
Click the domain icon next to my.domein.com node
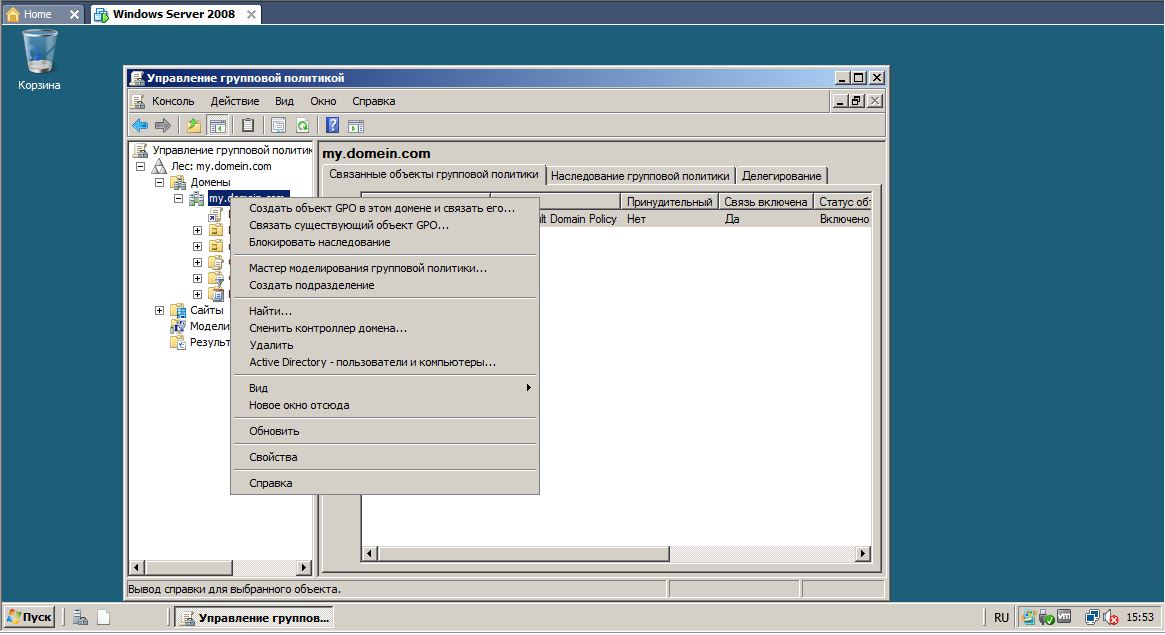coord(197,198)
